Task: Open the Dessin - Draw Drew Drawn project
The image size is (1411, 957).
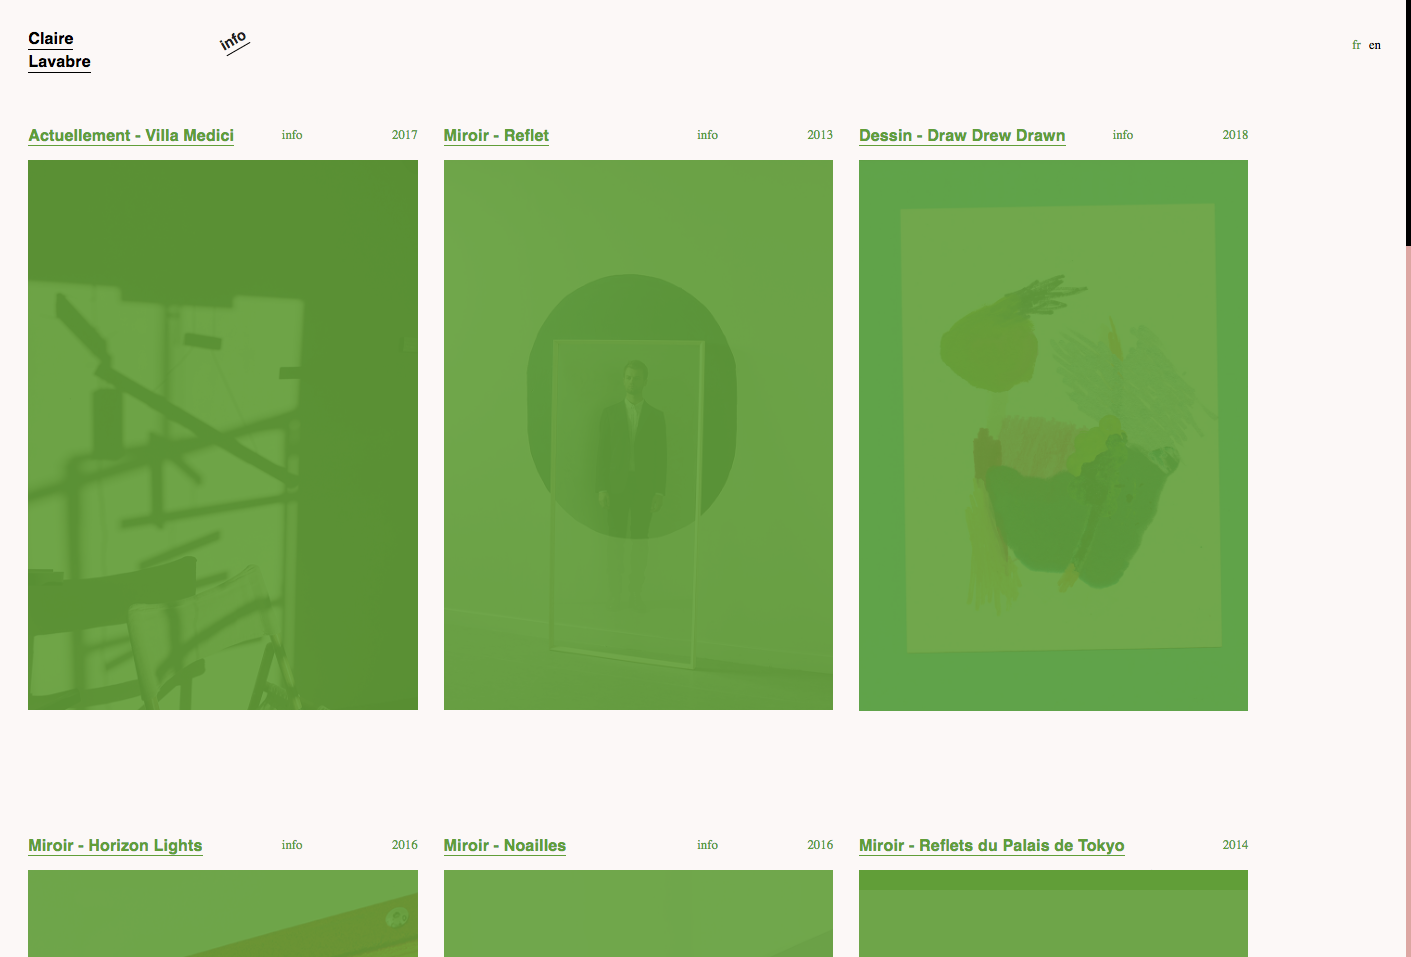Action: (962, 135)
